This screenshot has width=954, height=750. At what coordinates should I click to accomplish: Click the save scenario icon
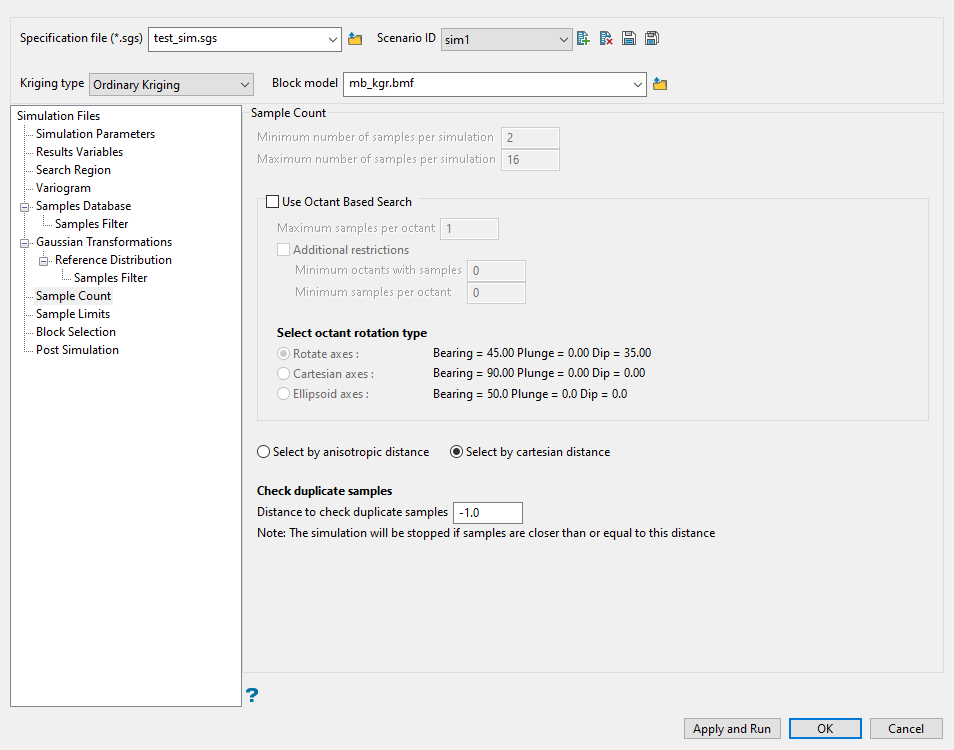tap(629, 39)
